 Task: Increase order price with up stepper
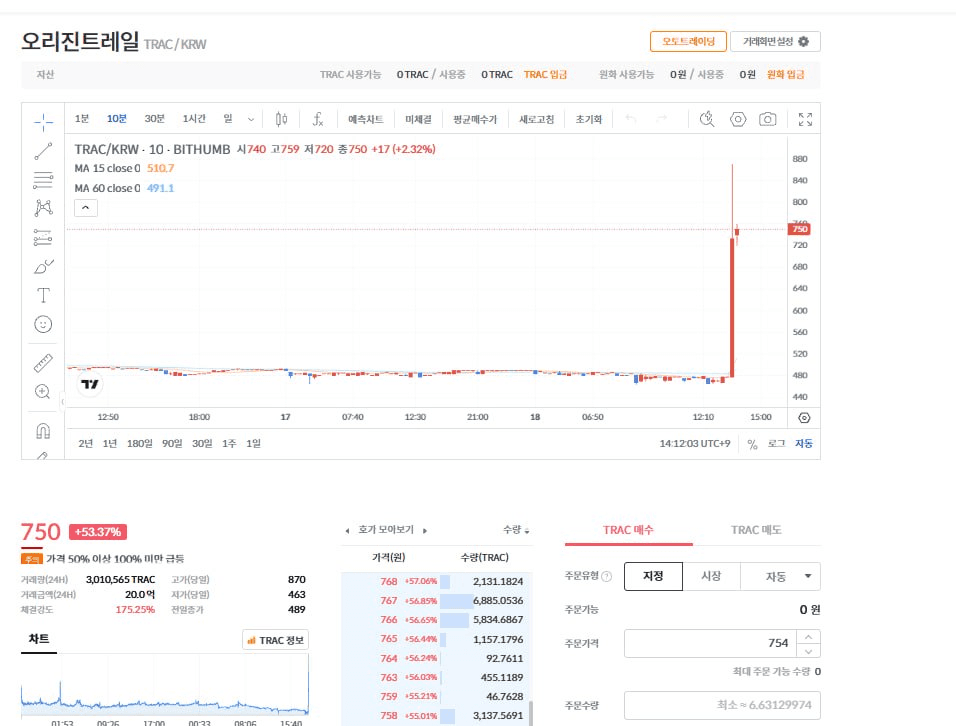point(808,636)
